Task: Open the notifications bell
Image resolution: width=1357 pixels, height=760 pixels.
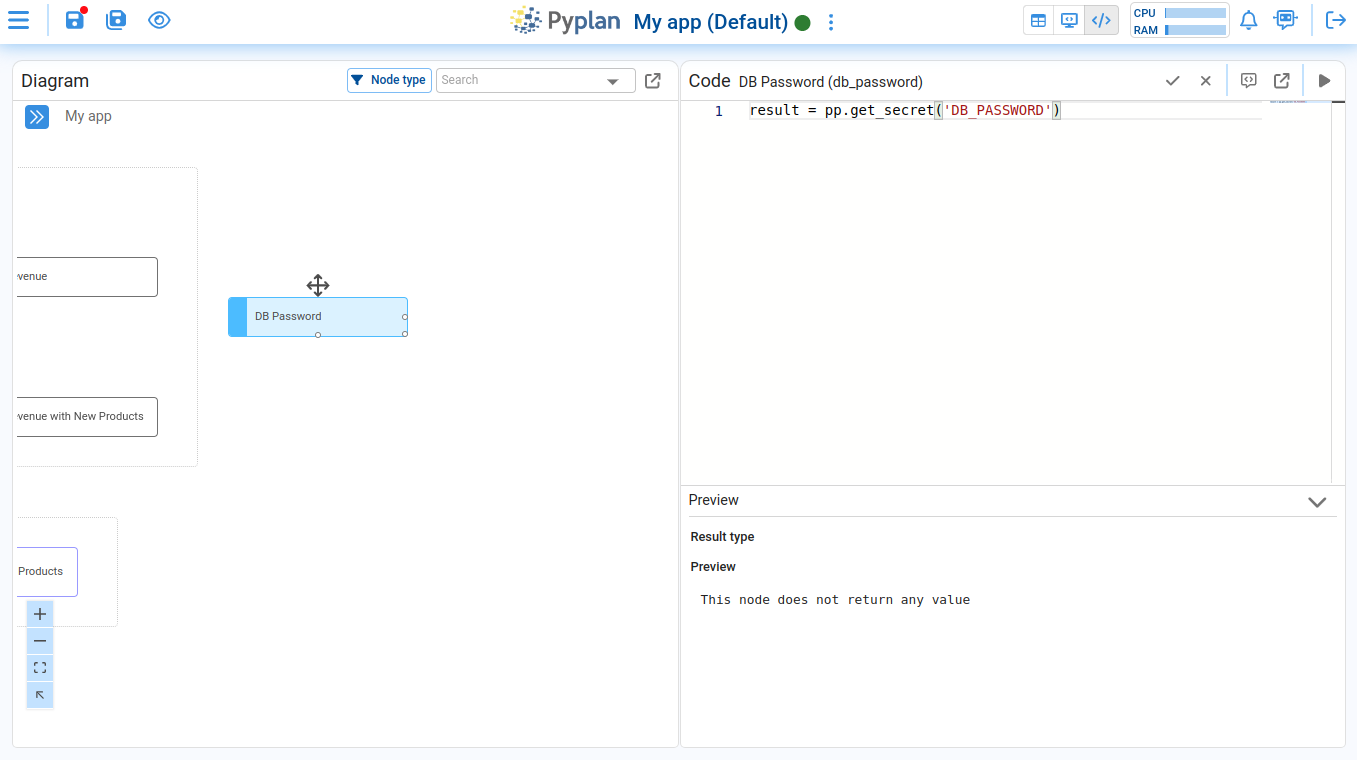Action: 1248,20
